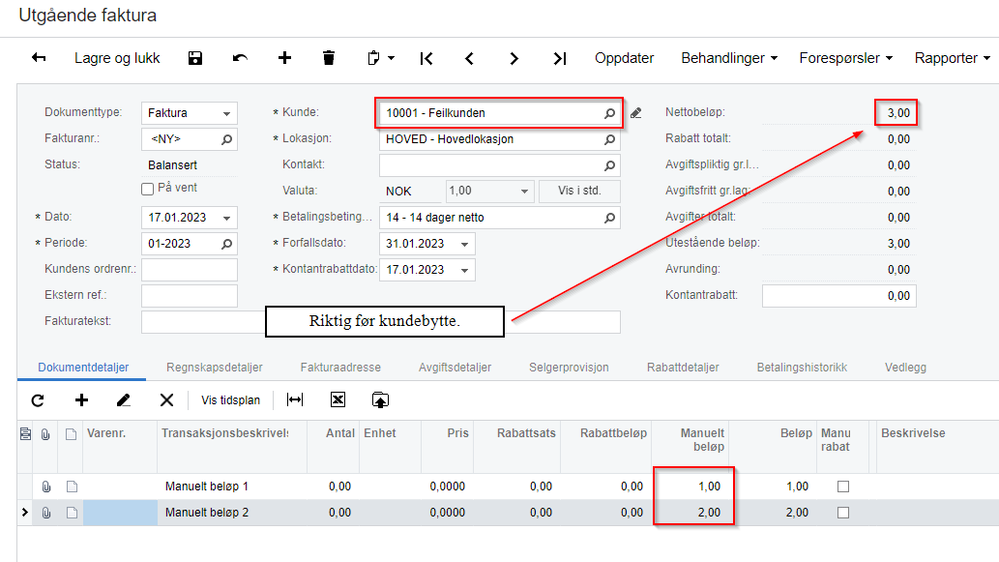Click the Oppdater button
This screenshot has width=999, height=562.
(x=624, y=58)
